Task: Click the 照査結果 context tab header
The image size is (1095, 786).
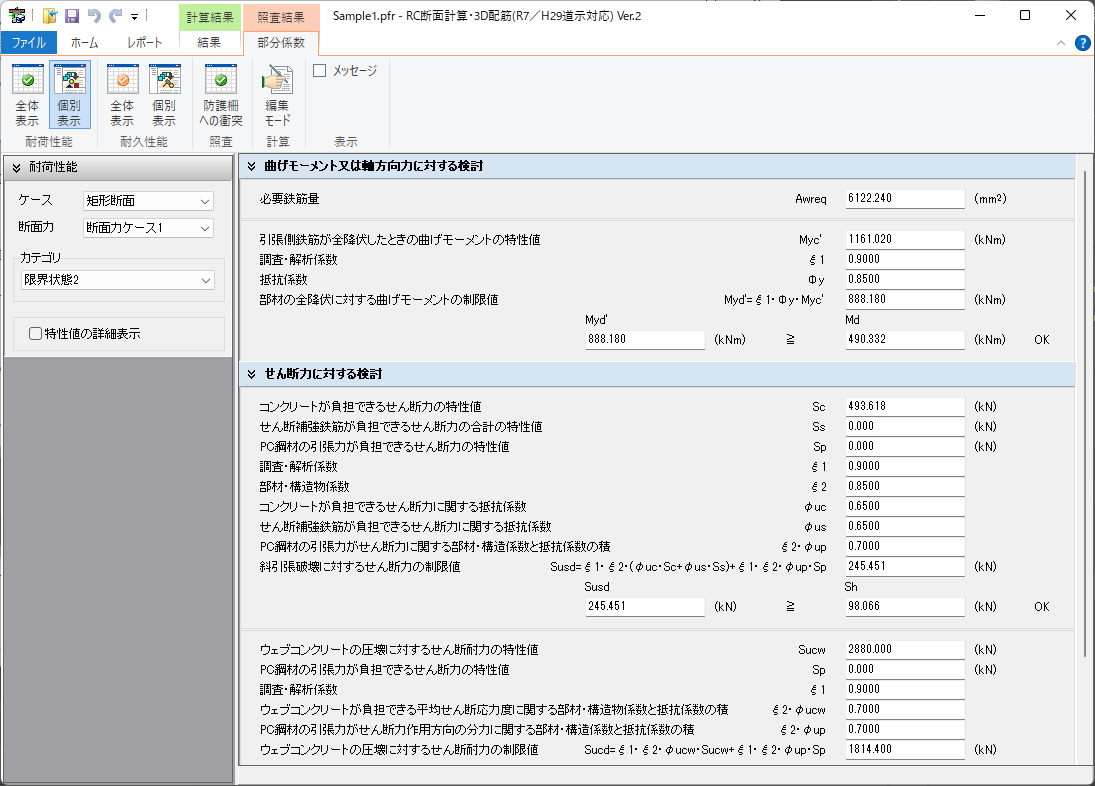Action: [281, 17]
